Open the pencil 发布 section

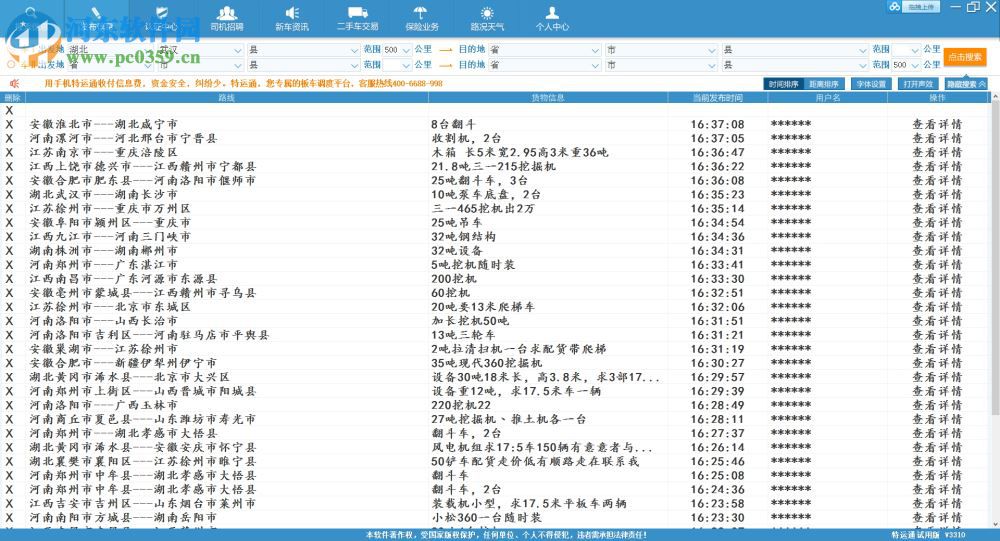96,18
